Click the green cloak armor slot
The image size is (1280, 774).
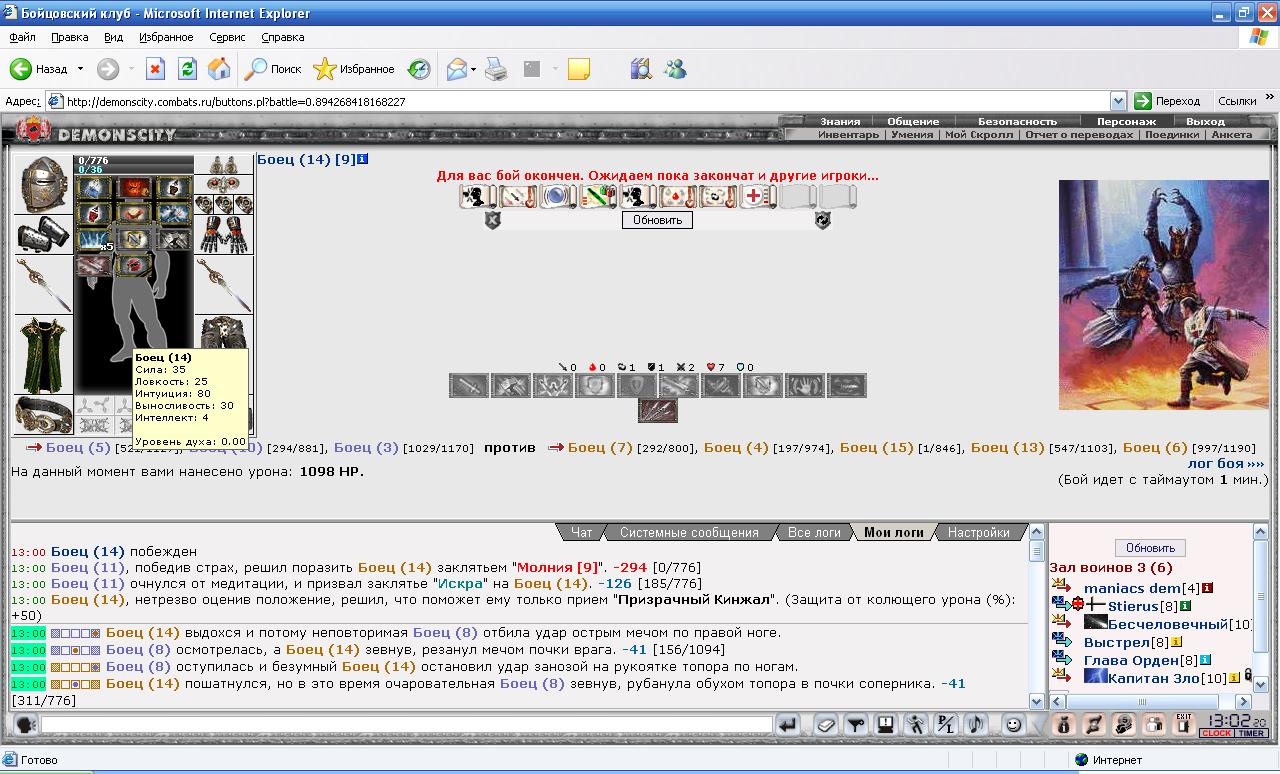point(44,355)
